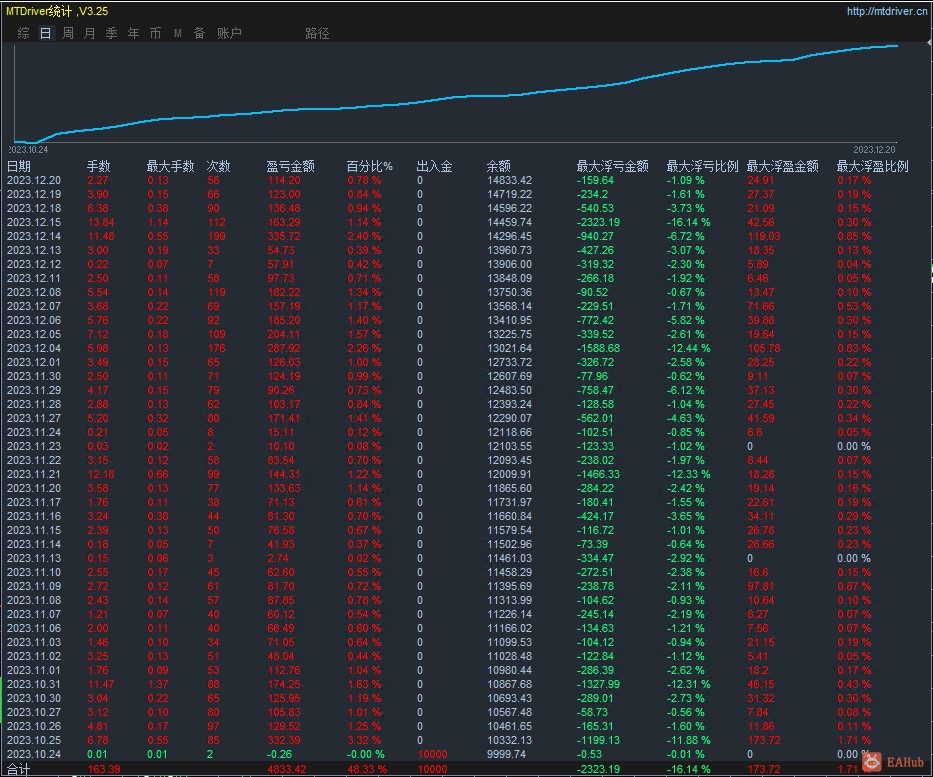The image size is (933, 777).
Task: Open the http://mtdriver.cn link
Action: click(887, 11)
